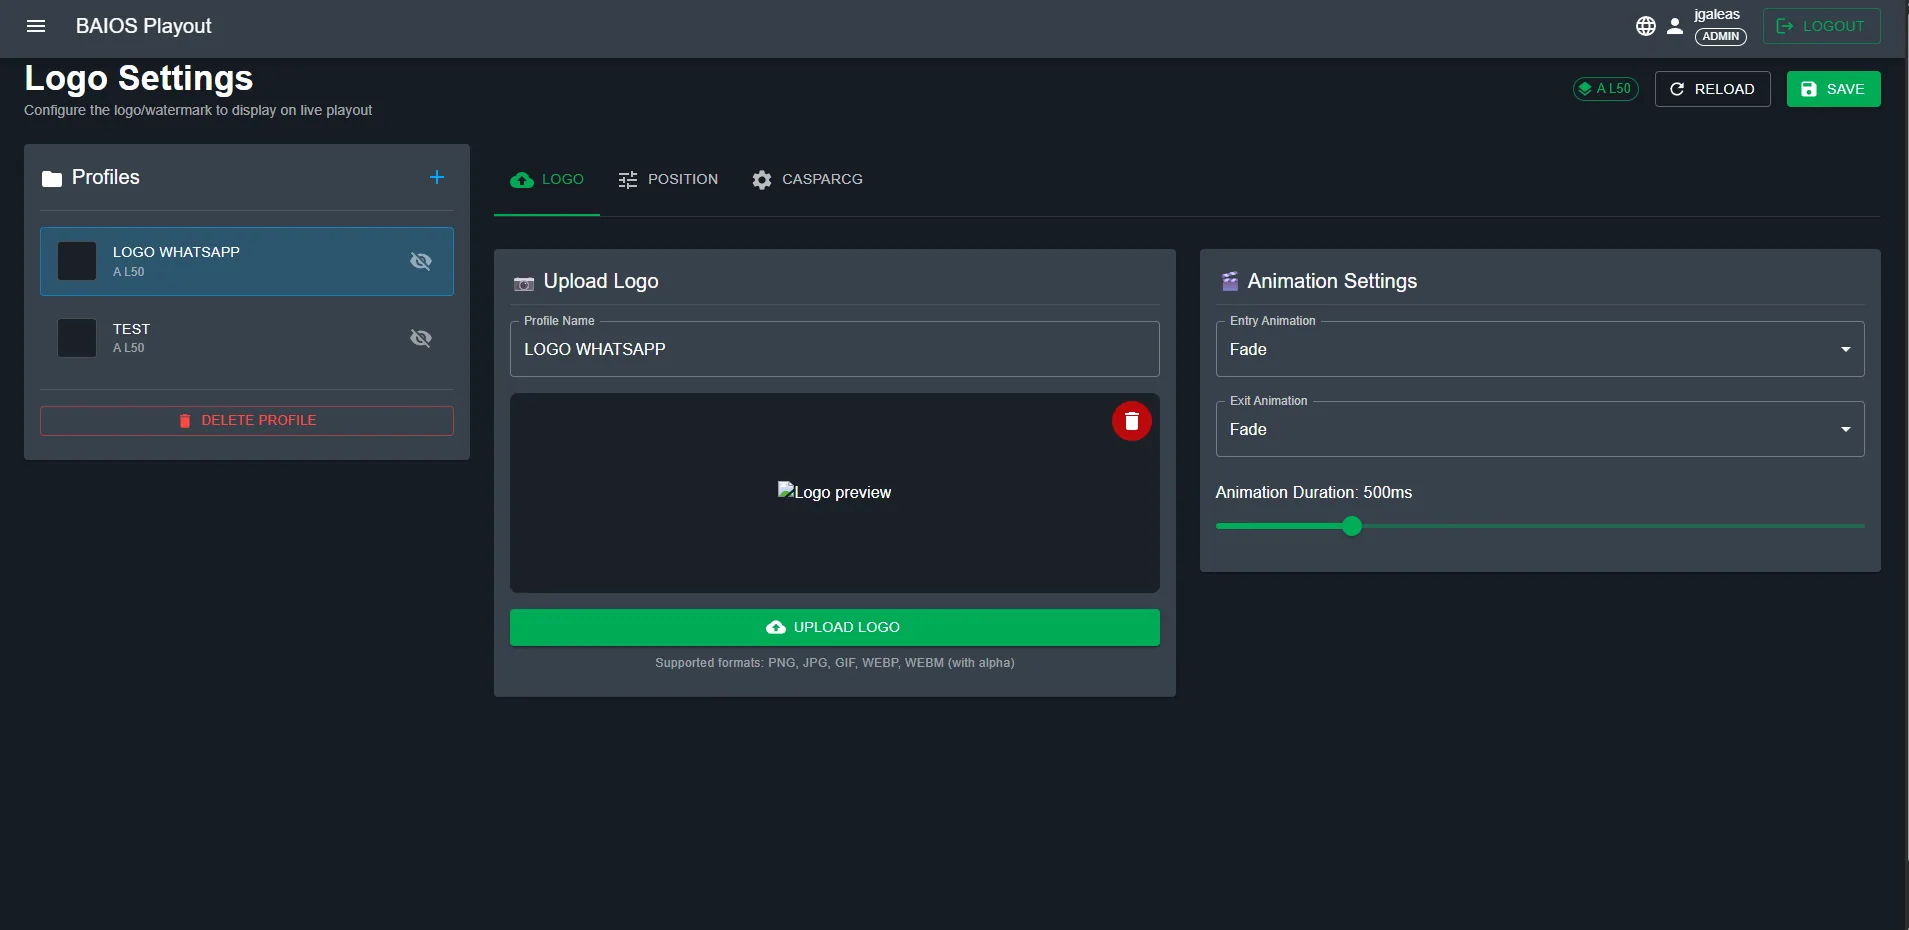Click the globe language icon
1909x930 pixels.
click(1646, 26)
